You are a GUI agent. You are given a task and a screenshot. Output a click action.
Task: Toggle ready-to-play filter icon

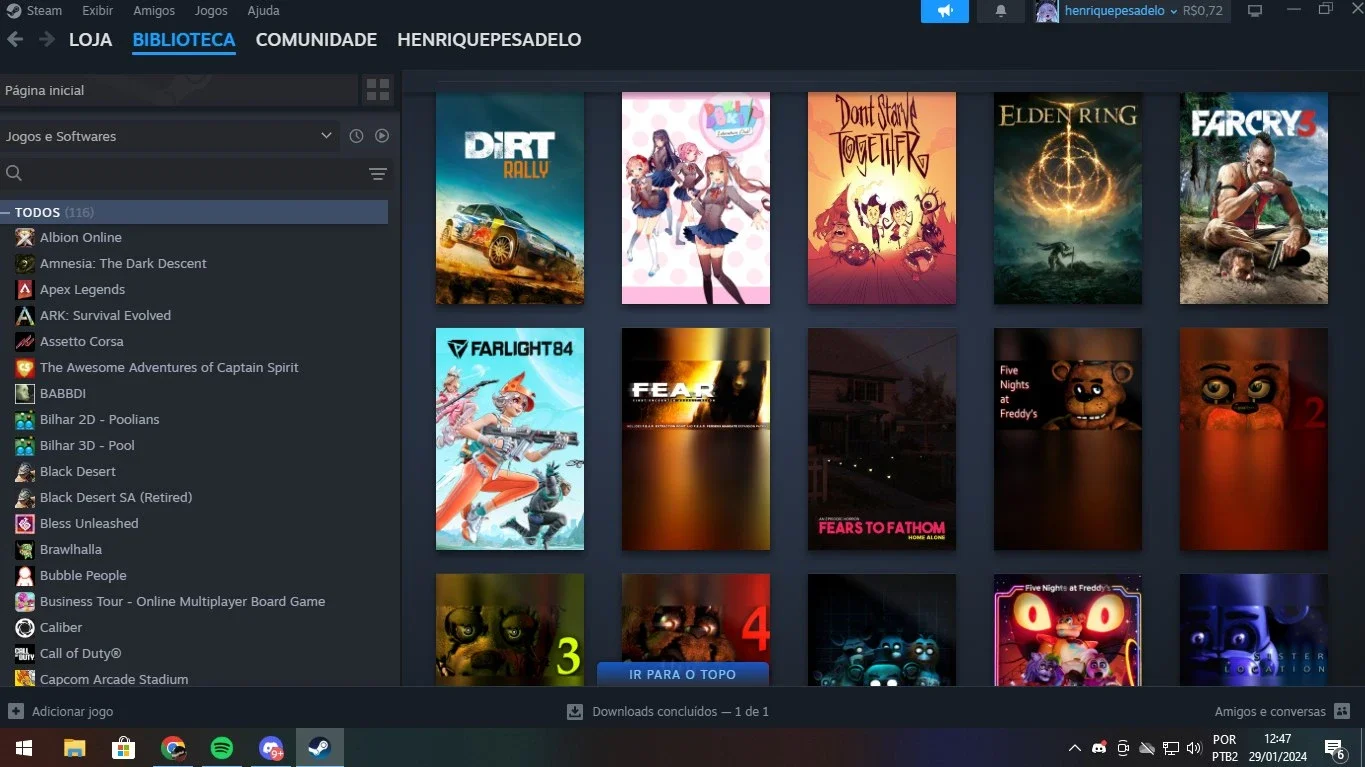(x=382, y=136)
